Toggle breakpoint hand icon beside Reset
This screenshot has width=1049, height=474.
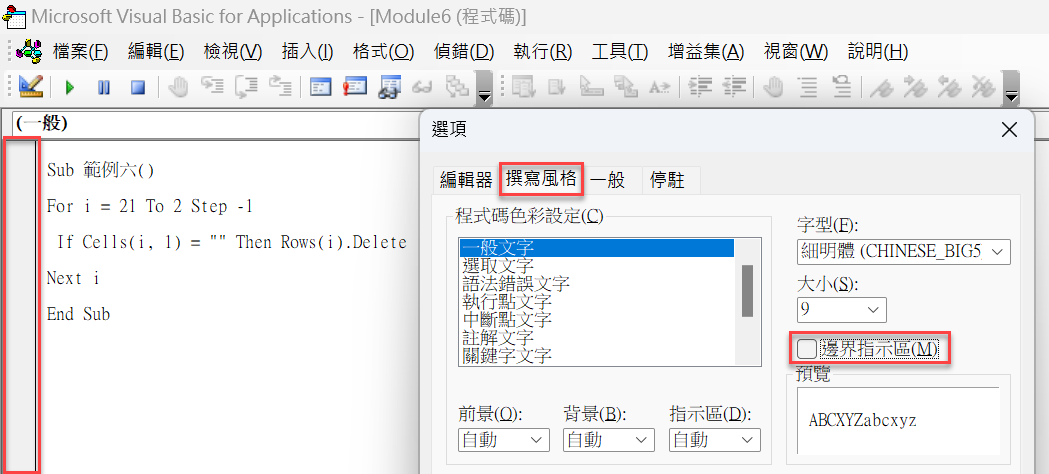(178, 87)
